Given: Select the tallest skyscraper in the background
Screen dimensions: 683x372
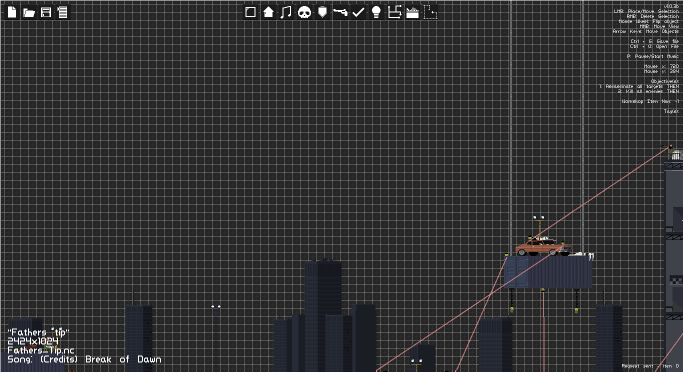Looking at the screenshot, I should 323,315.
